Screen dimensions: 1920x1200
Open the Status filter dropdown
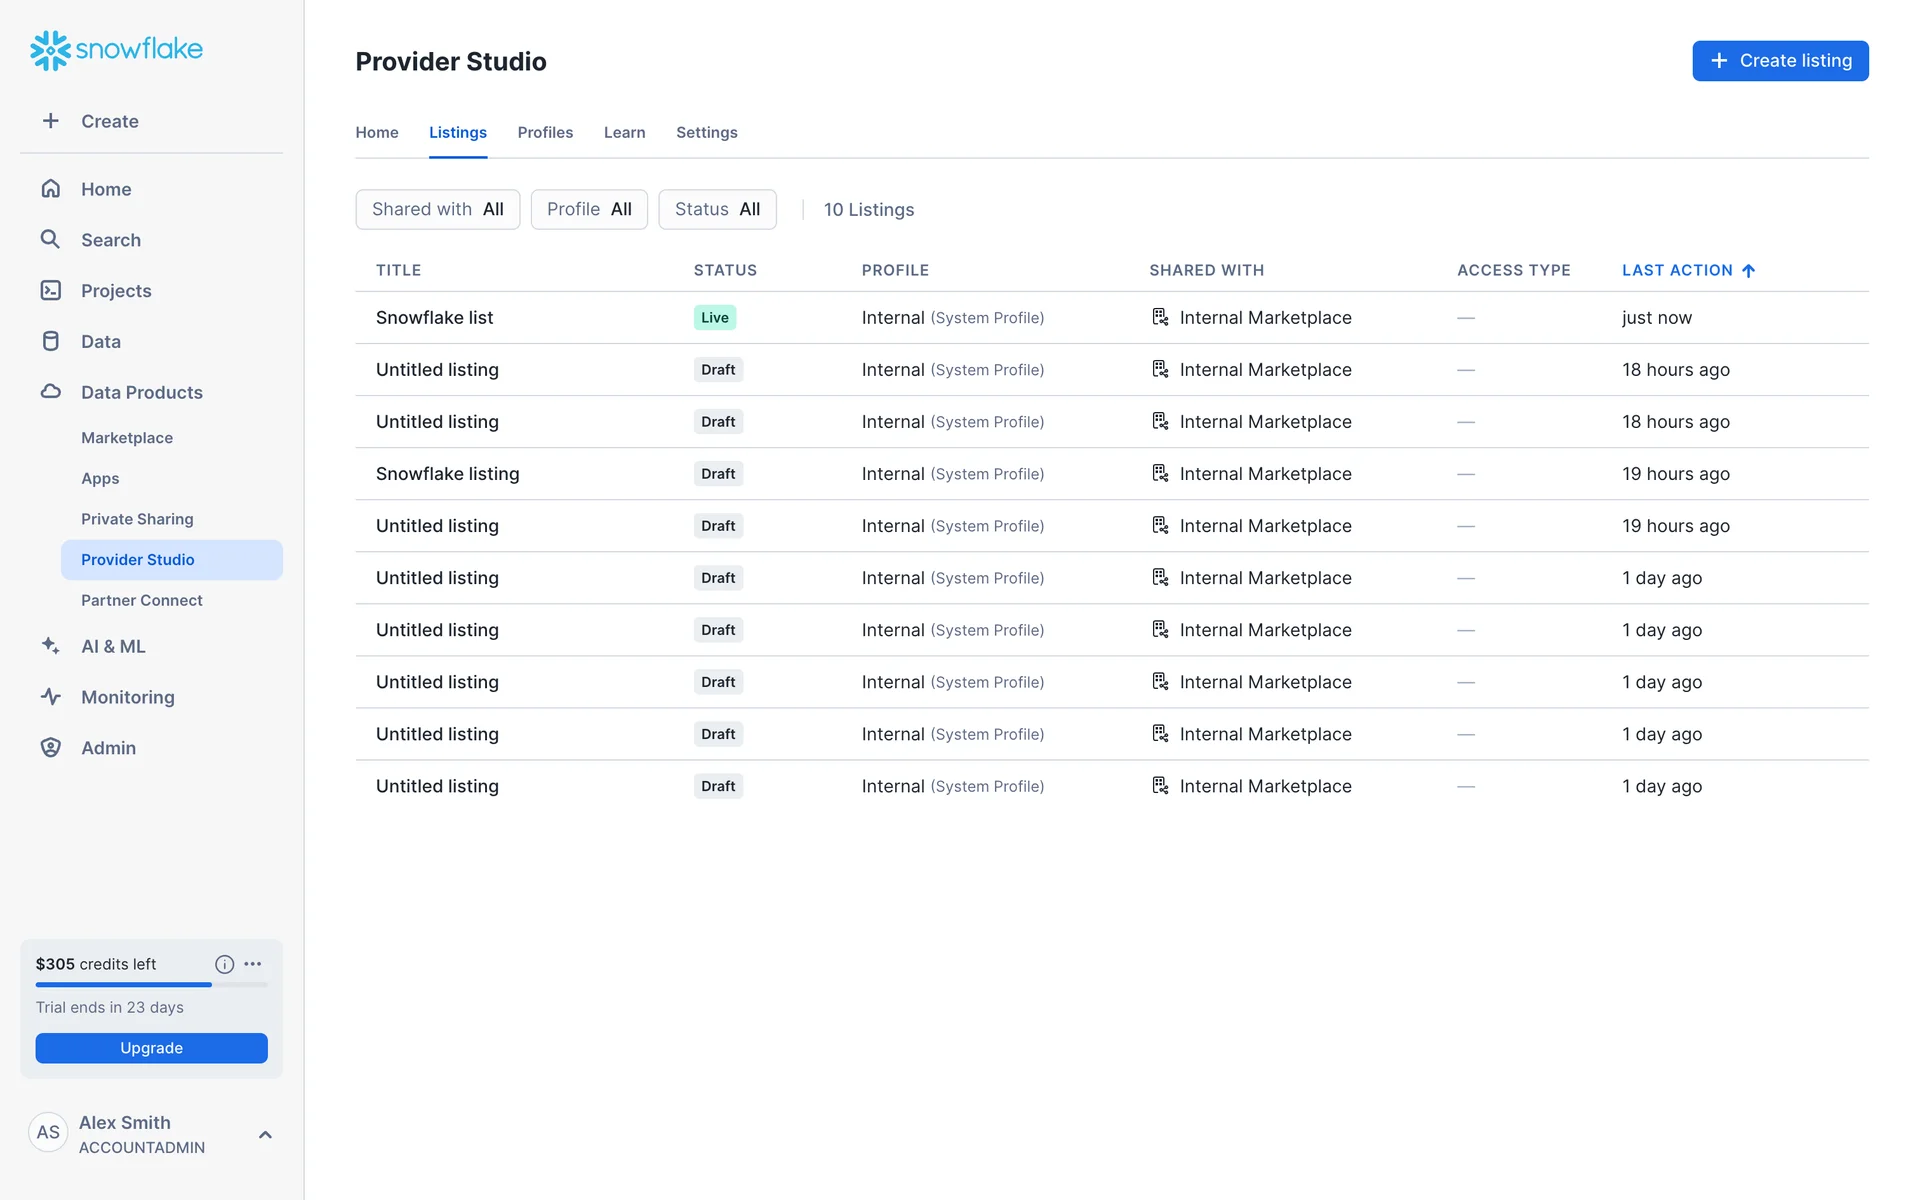click(x=717, y=209)
